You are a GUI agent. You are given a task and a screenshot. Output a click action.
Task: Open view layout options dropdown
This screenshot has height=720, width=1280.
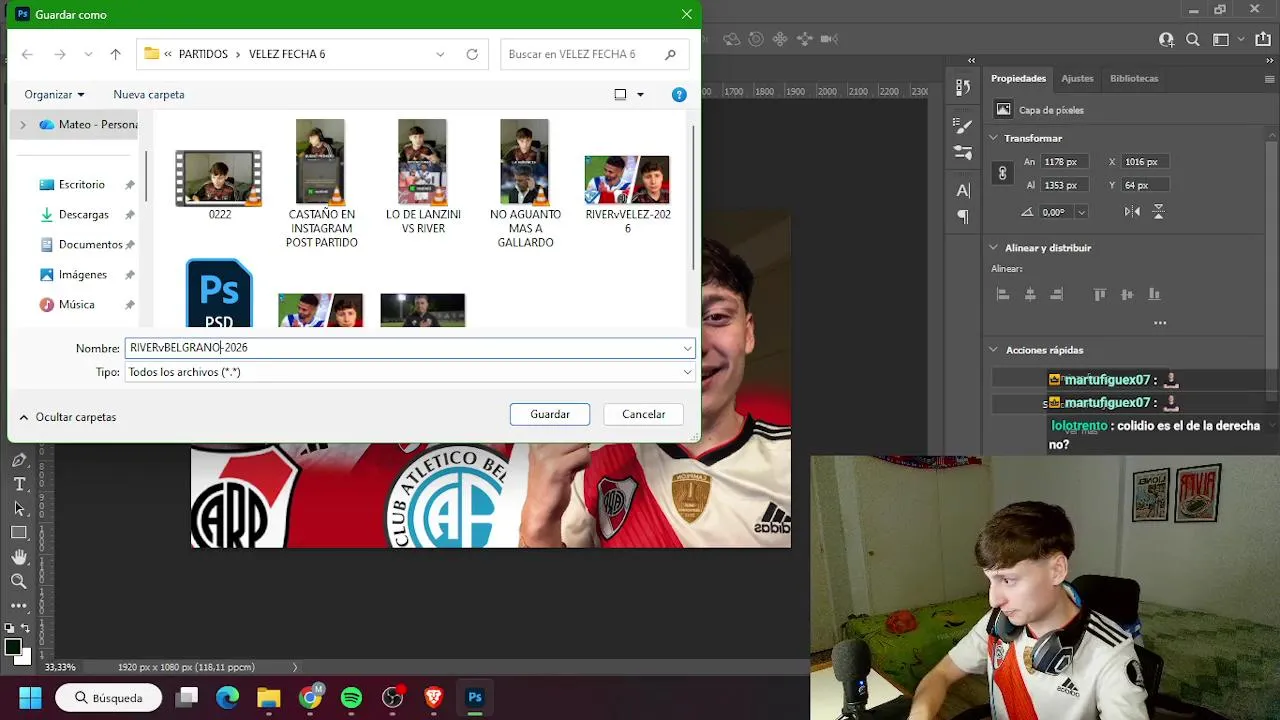click(640, 95)
